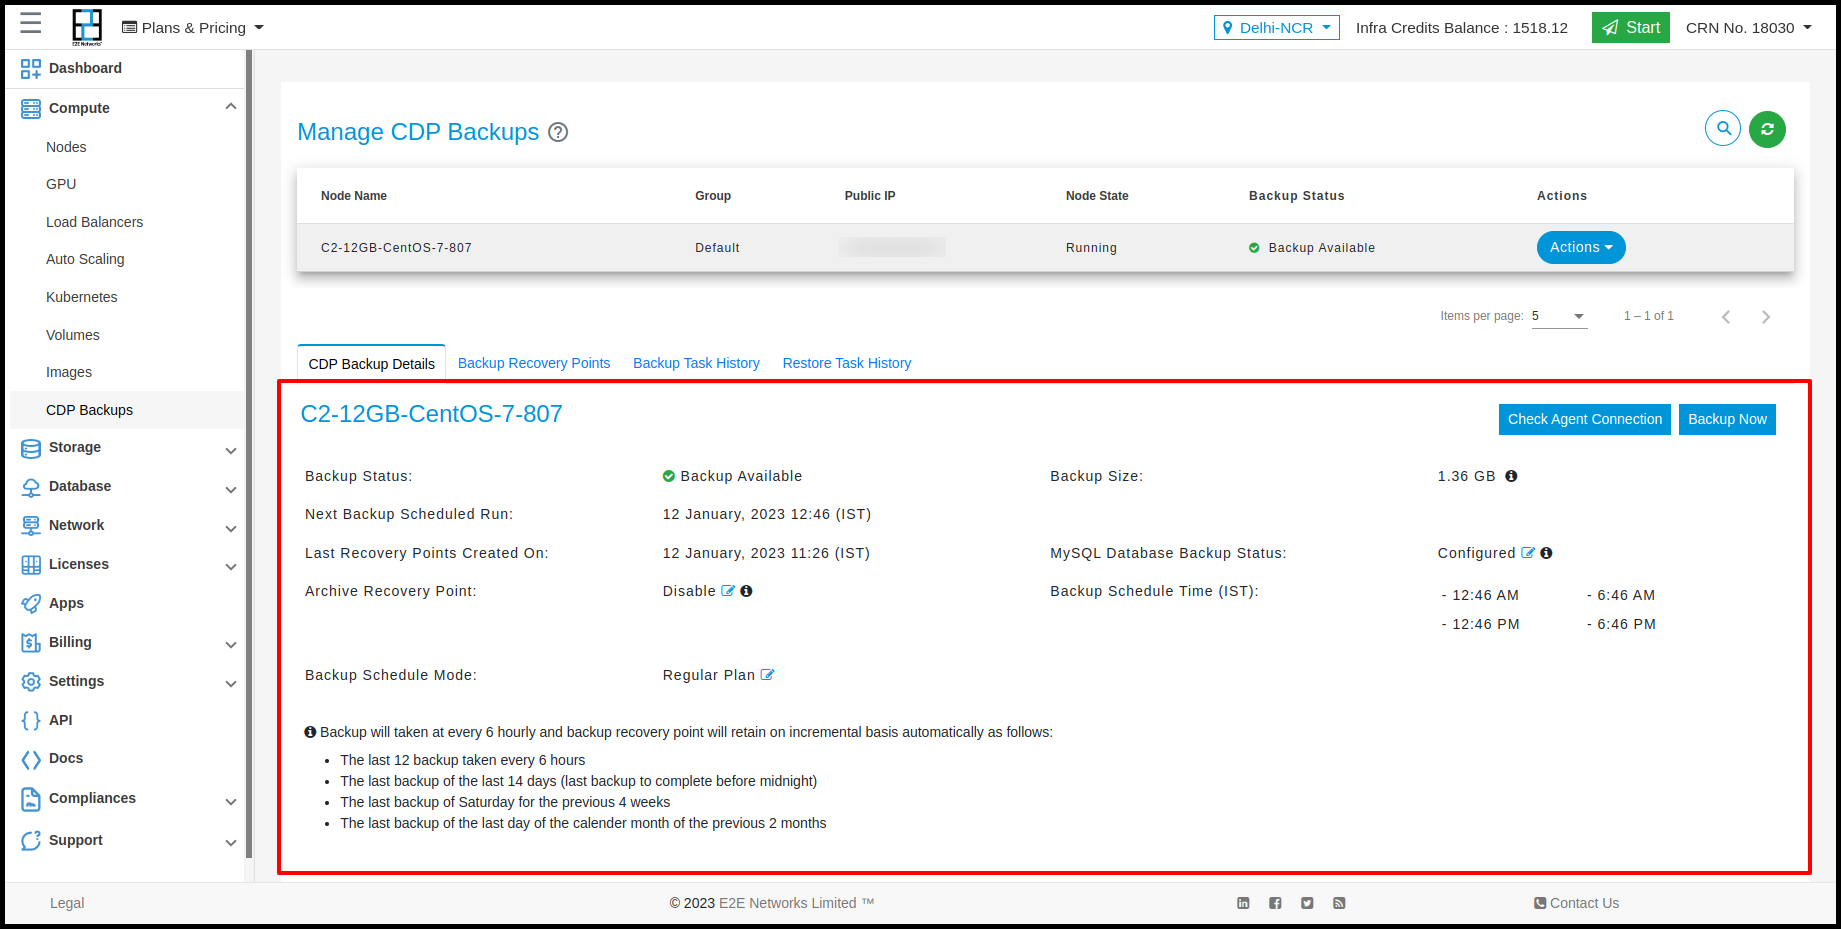Click info icon beside Configured status
The image size is (1841, 929).
point(1546,553)
